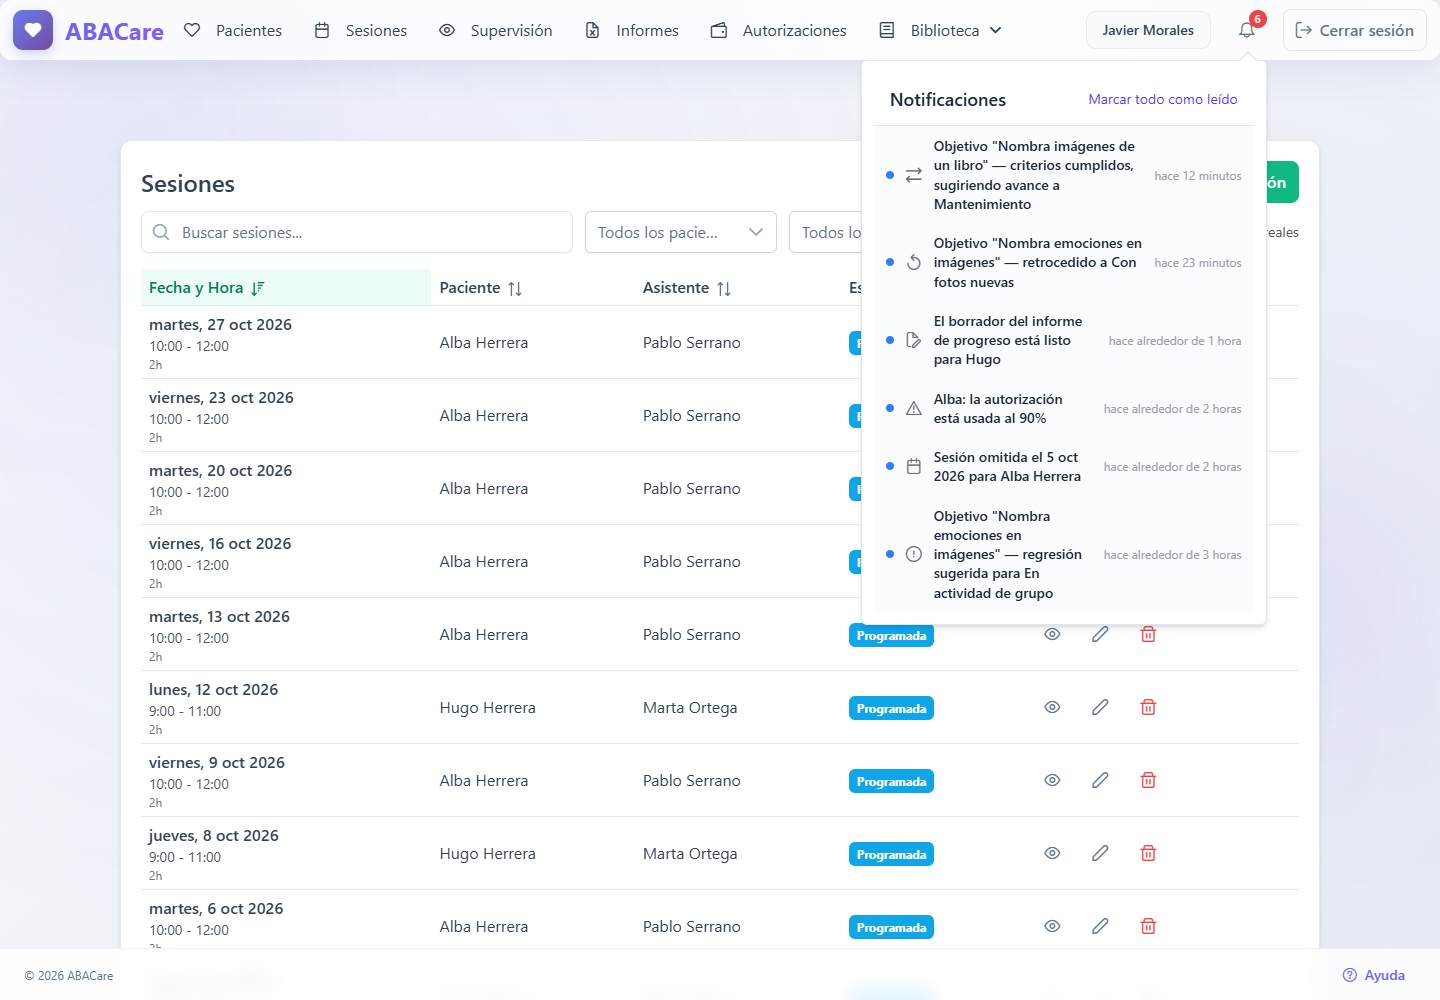View the jueves 8 oct 2026 session
The width and height of the screenshot is (1440, 1000).
point(1052,853)
